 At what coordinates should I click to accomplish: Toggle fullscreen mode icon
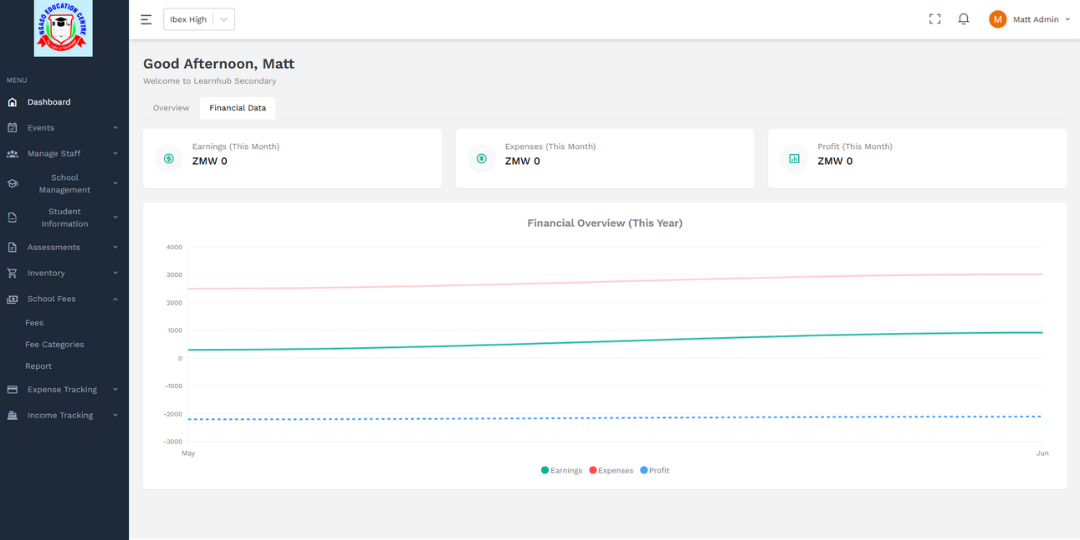coord(935,19)
